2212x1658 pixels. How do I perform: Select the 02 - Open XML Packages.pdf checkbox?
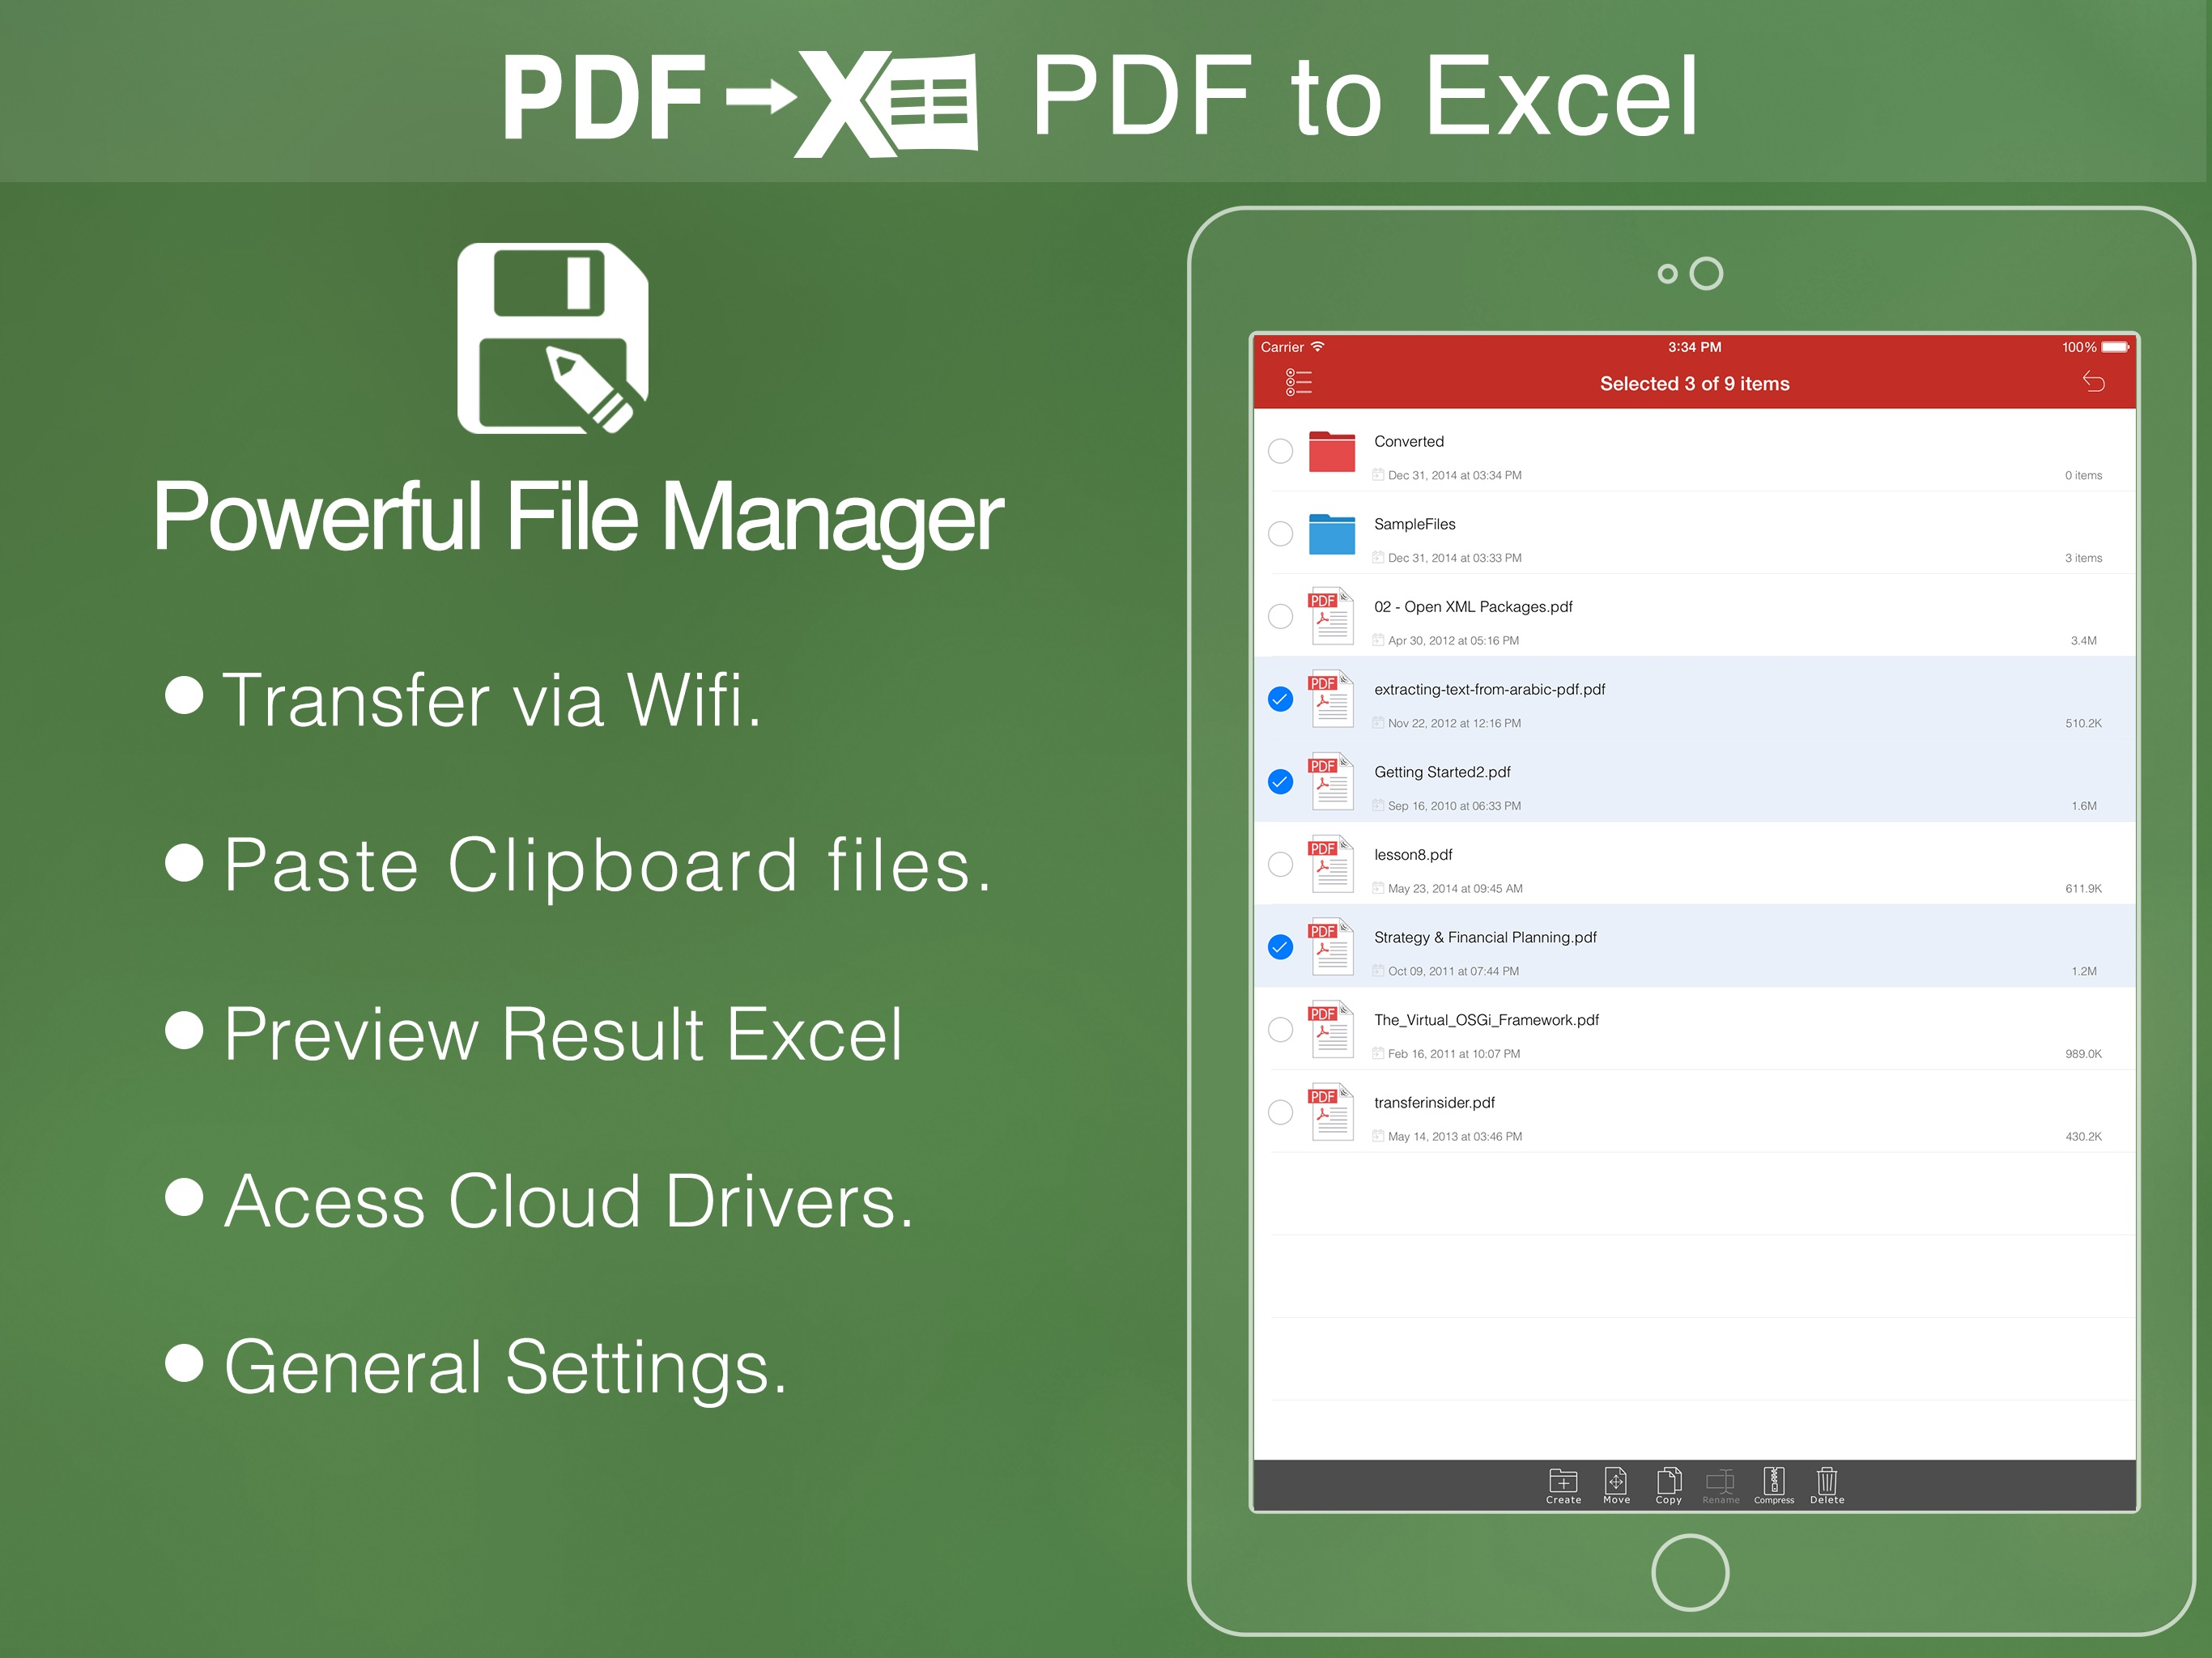click(1280, 616)
